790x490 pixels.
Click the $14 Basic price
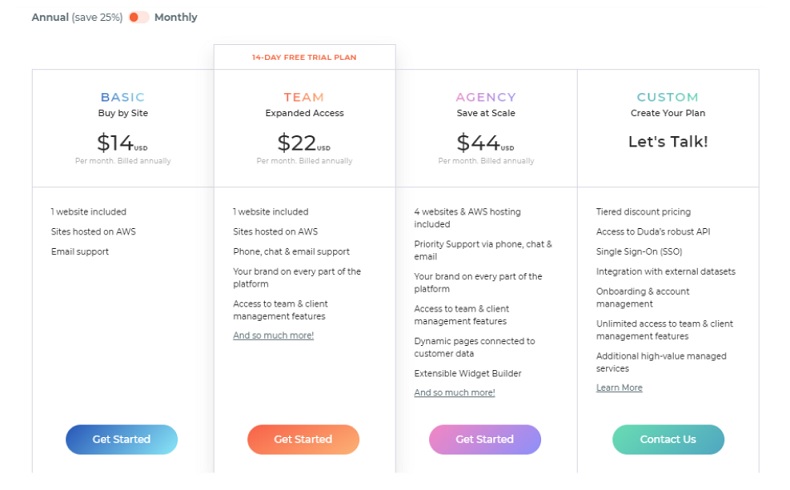[x=122, y=143]
